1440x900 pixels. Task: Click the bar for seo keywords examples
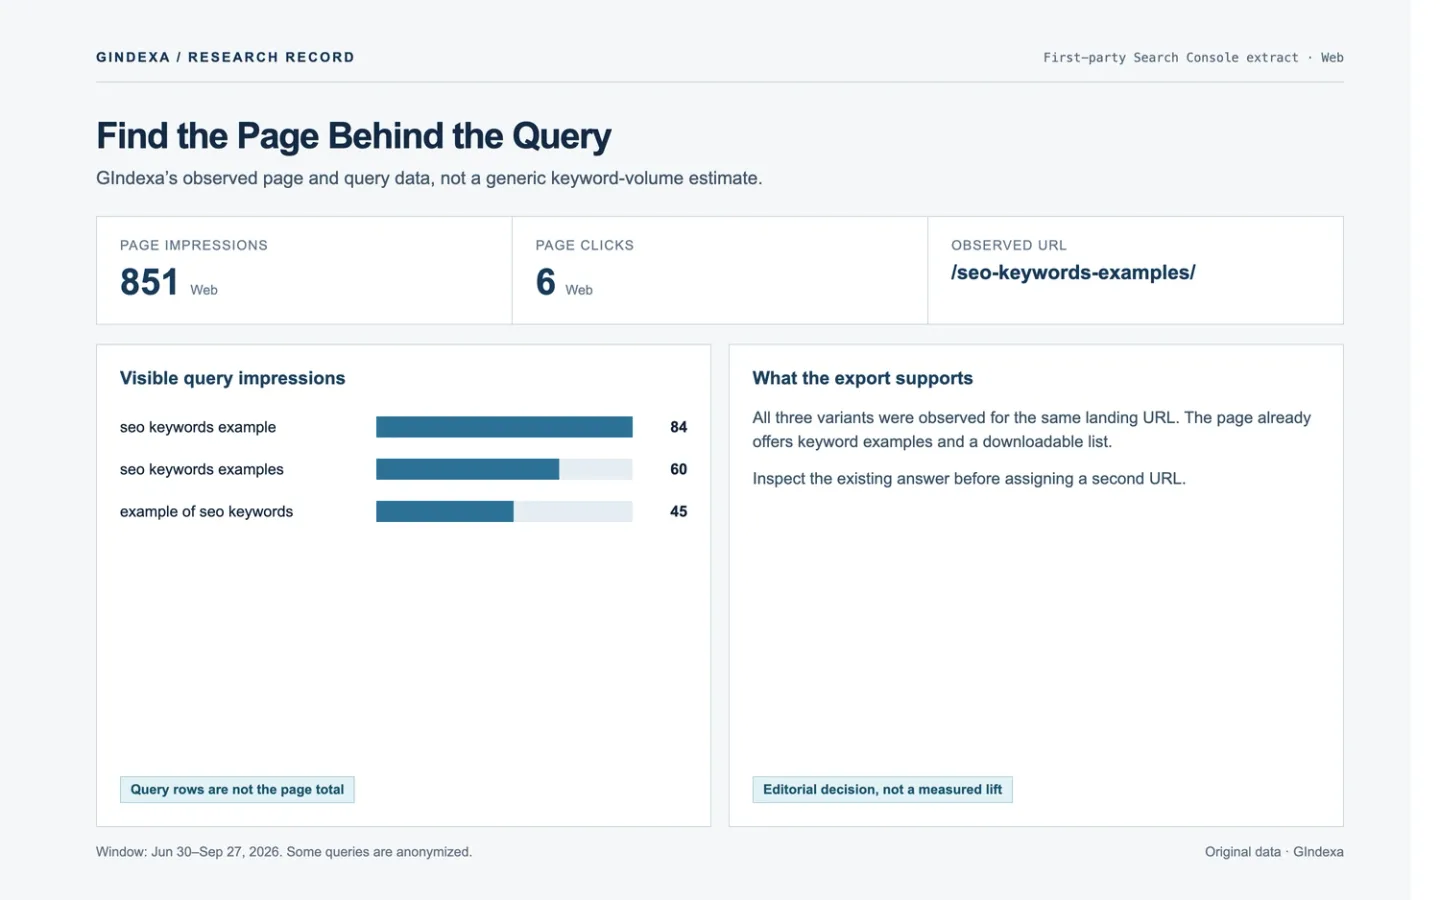467,469
